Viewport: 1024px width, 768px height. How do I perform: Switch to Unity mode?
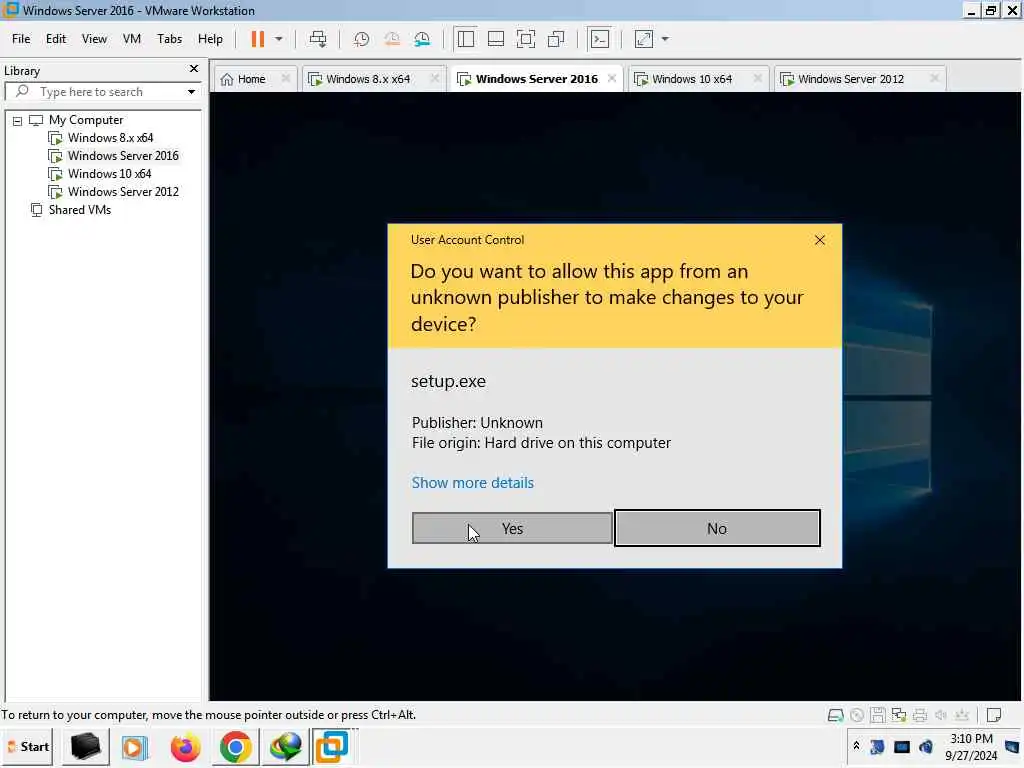pyautogui.click(x=556, y=39)
